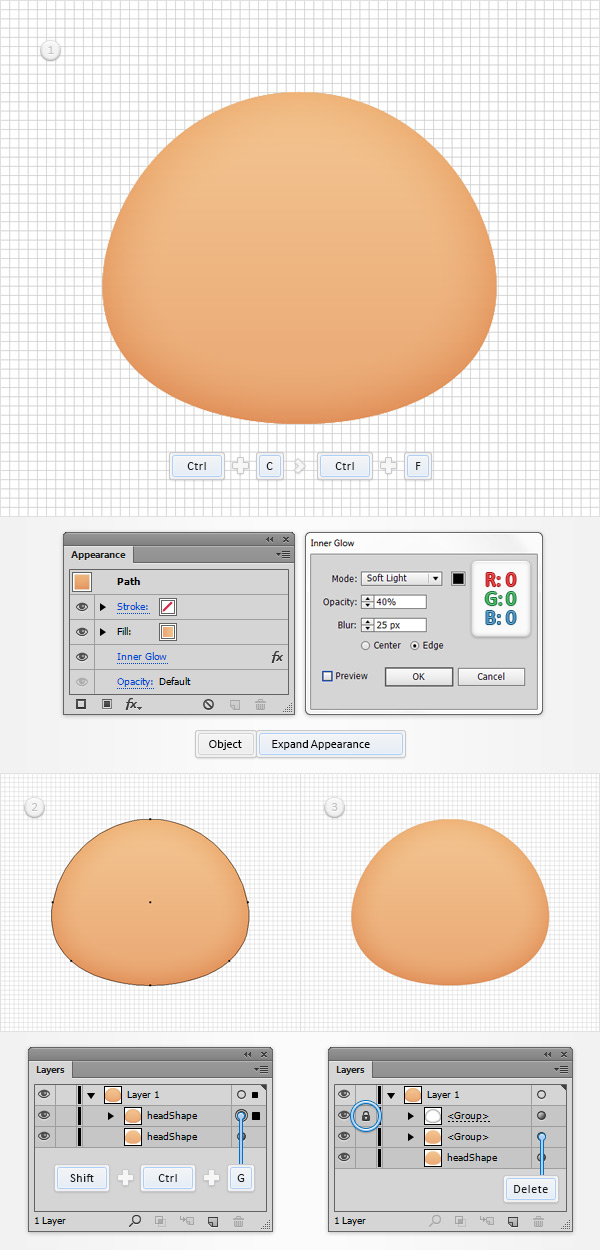The height and width of the screenshot is (1250, 600).
Task: Open Object menu
Action: click(225, 744)
